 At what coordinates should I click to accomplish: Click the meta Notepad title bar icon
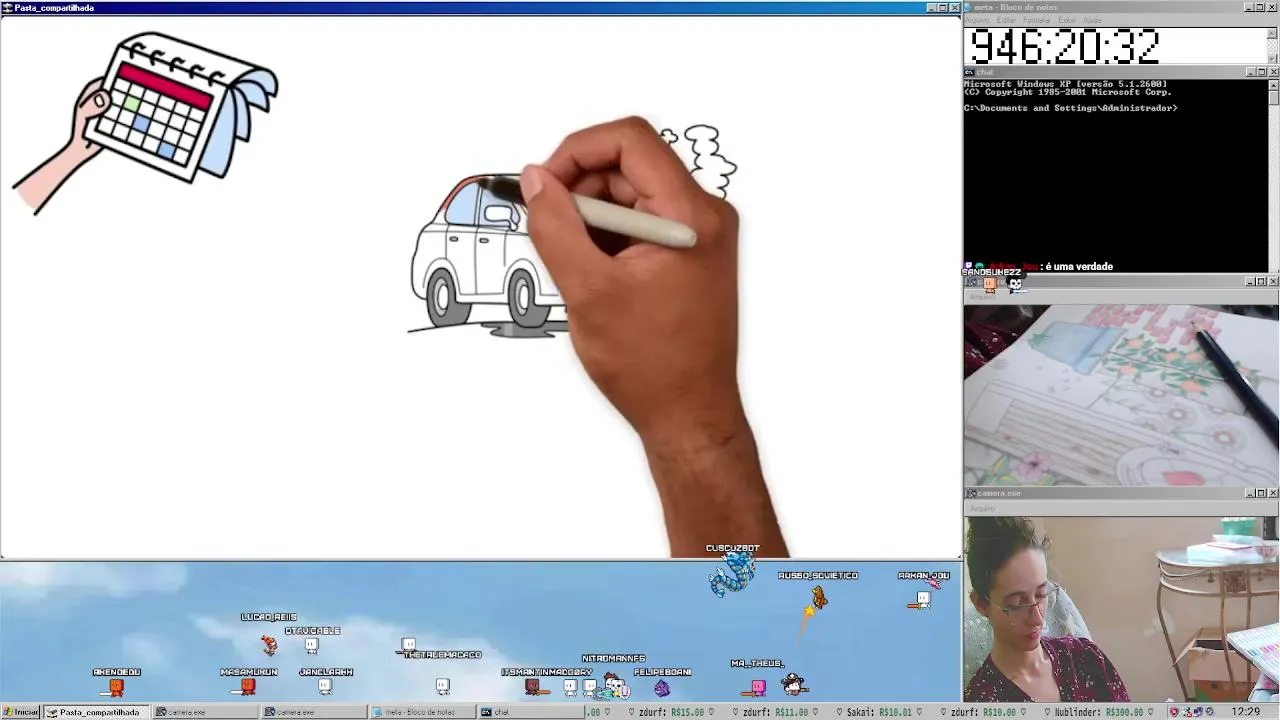[x=969, y=7]
